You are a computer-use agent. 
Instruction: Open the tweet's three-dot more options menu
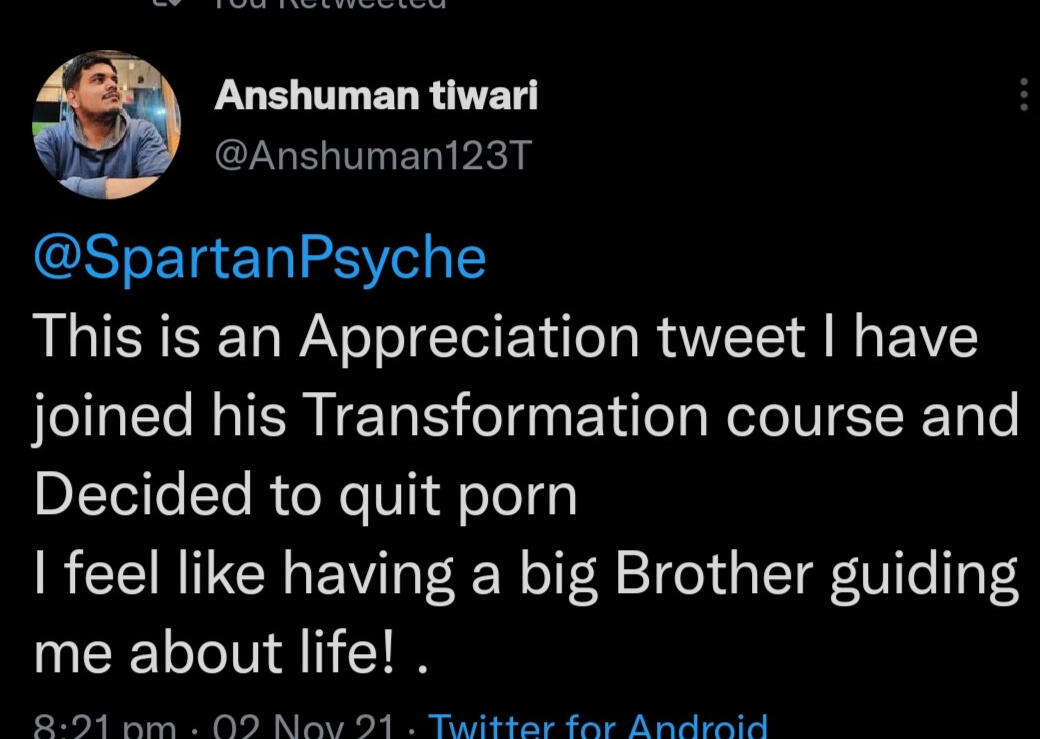tap(1023, 94)
